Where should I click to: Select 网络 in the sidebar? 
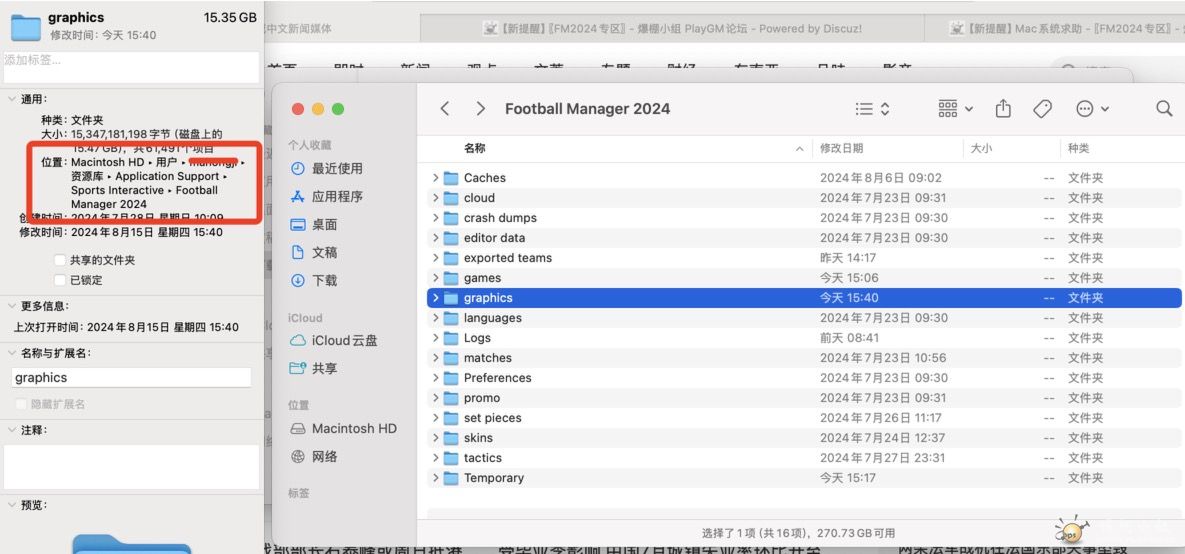click(x=314, y=456)
